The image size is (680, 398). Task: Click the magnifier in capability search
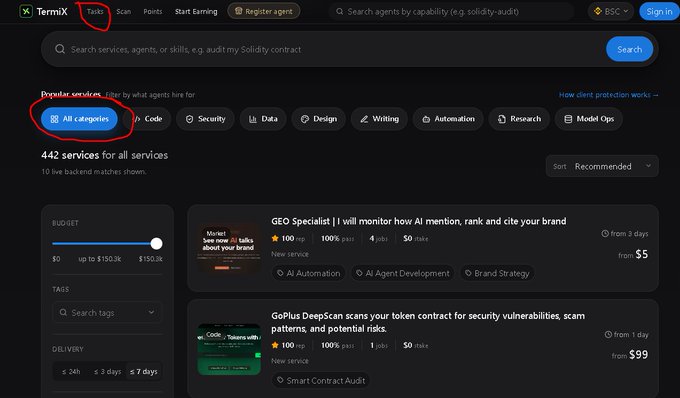pyautogui.click(x=340, y=12)
